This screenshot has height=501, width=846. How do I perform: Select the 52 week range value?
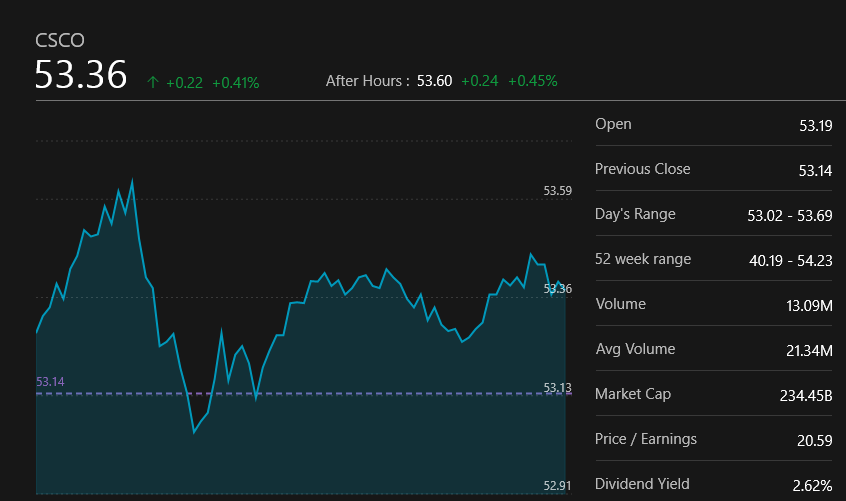(x=790, y=260)
